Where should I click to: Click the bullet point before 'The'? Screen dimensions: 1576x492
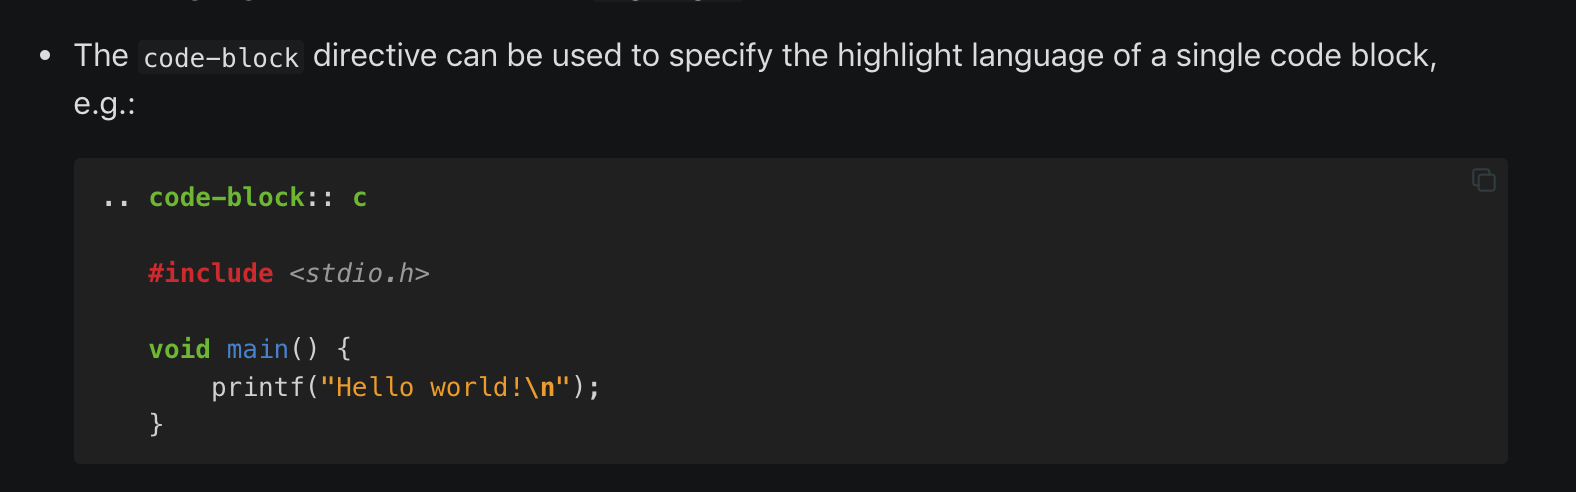[45, 56]
